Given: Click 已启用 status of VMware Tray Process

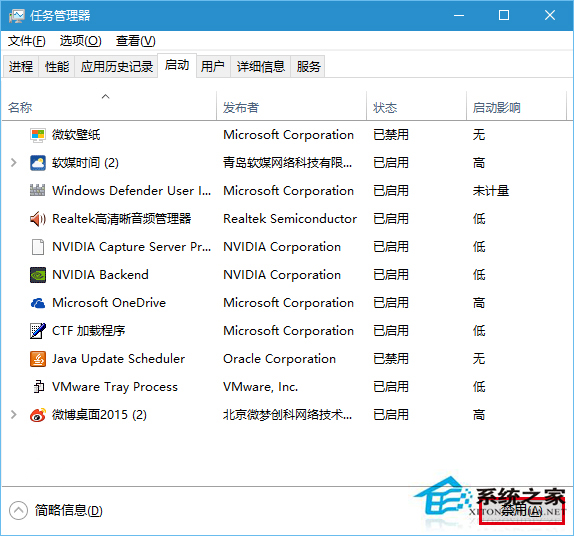Looking at the screenshot, I should click(x=391, y=387).
